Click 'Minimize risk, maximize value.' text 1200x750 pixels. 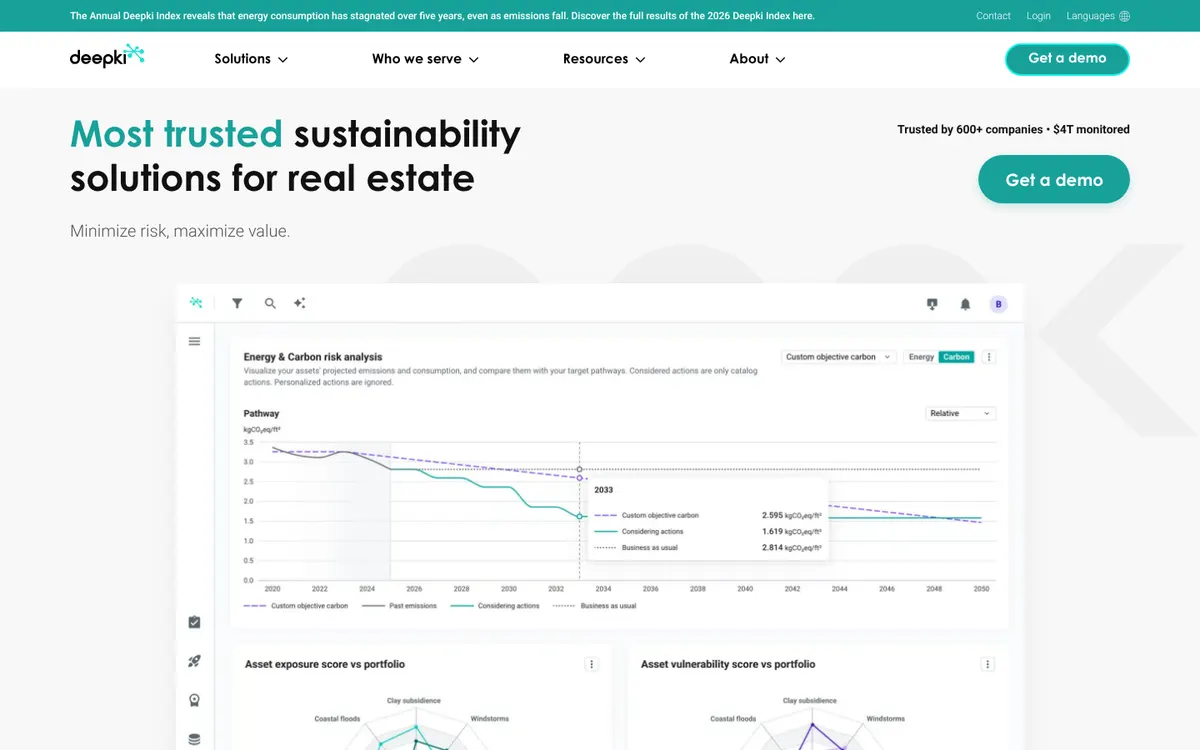[180, 231]
